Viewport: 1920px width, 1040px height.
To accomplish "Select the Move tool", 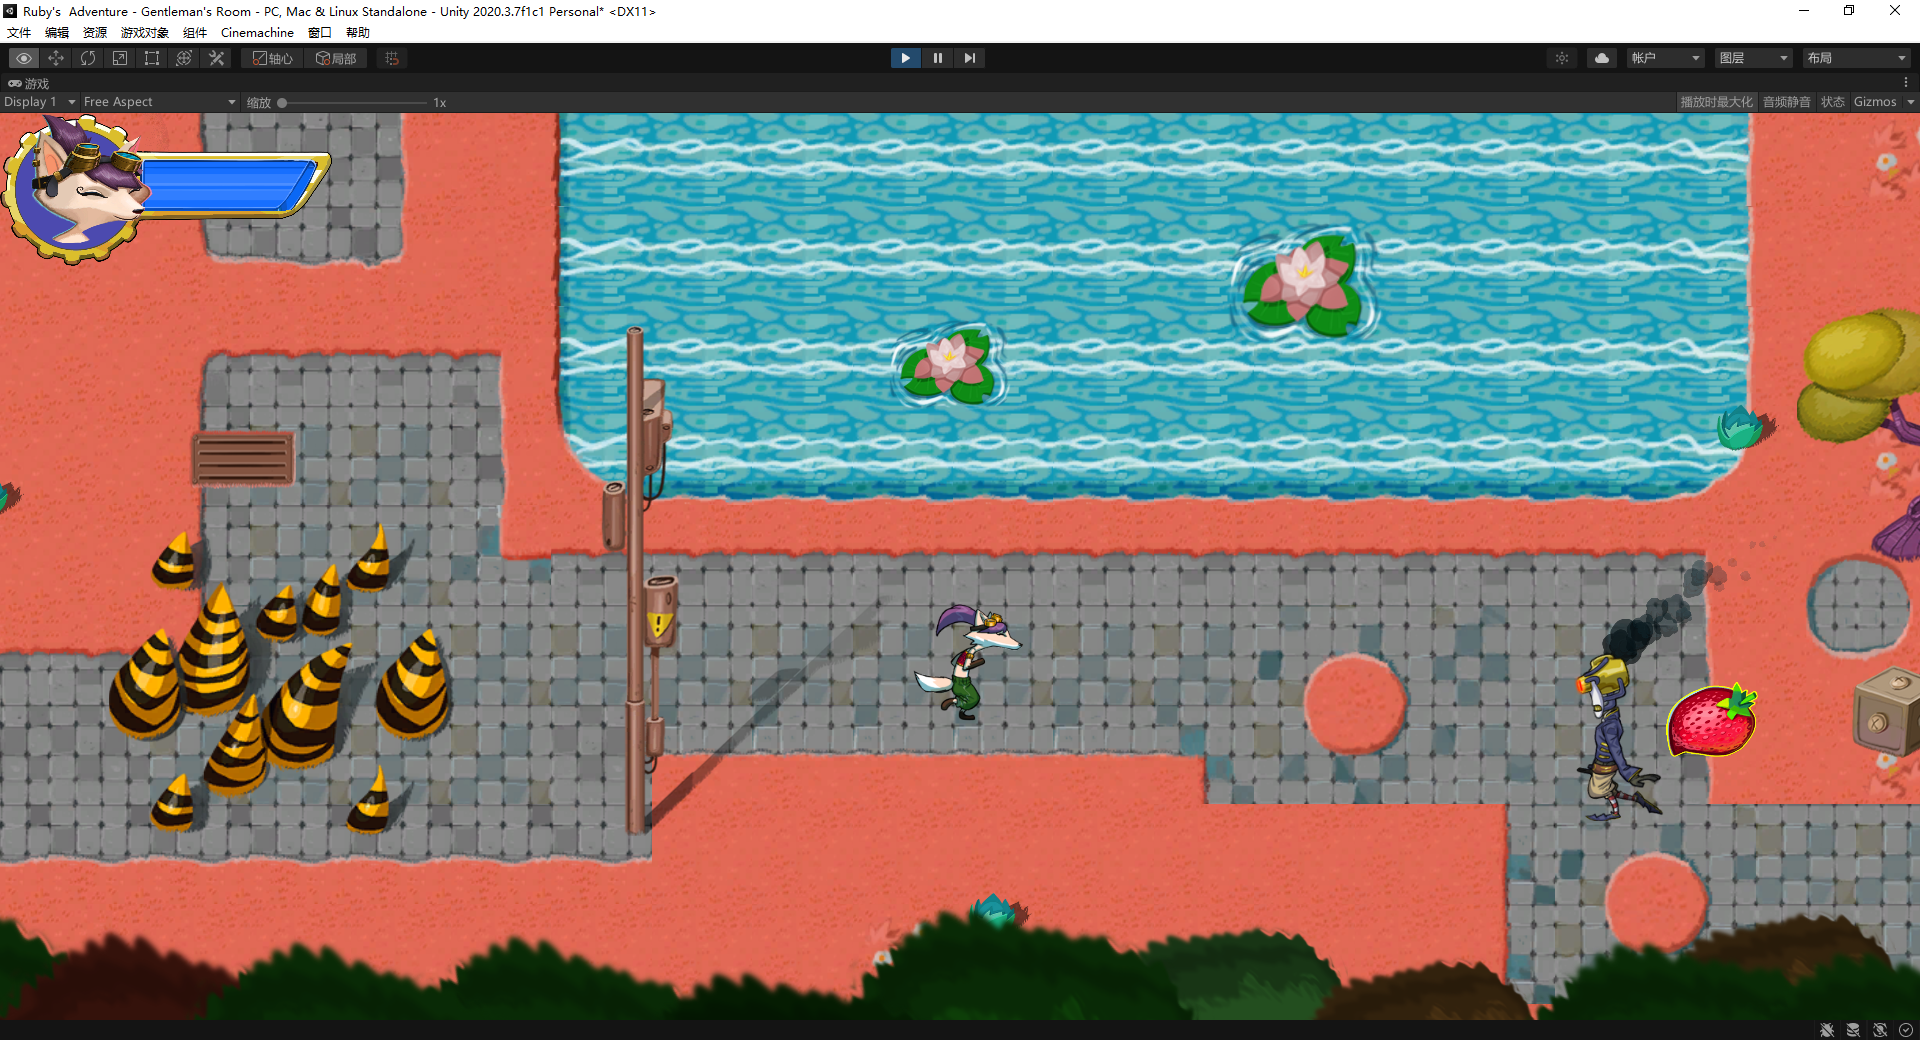I will [56, 58].
